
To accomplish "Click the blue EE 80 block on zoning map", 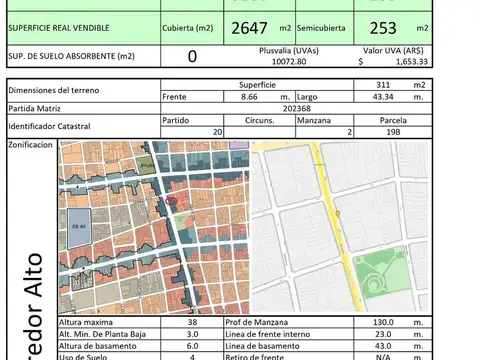I will coord(79,228).
